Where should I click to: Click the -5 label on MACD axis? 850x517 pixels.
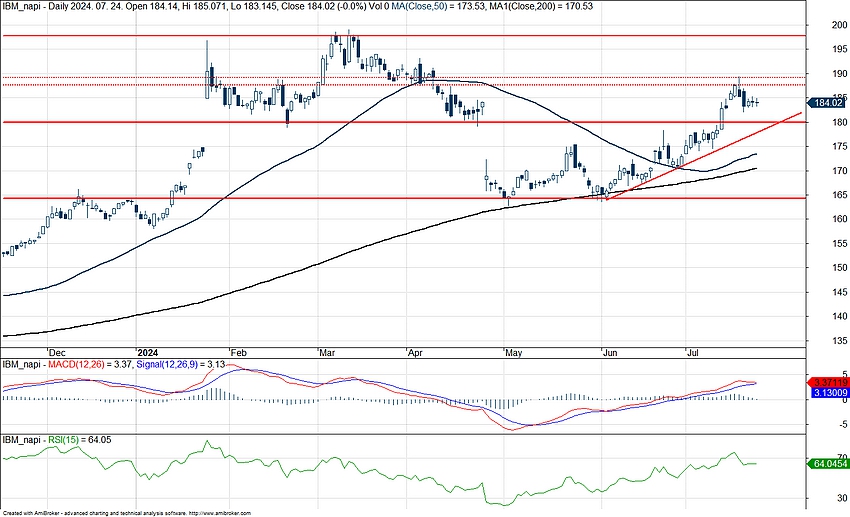tap(843, 425)
